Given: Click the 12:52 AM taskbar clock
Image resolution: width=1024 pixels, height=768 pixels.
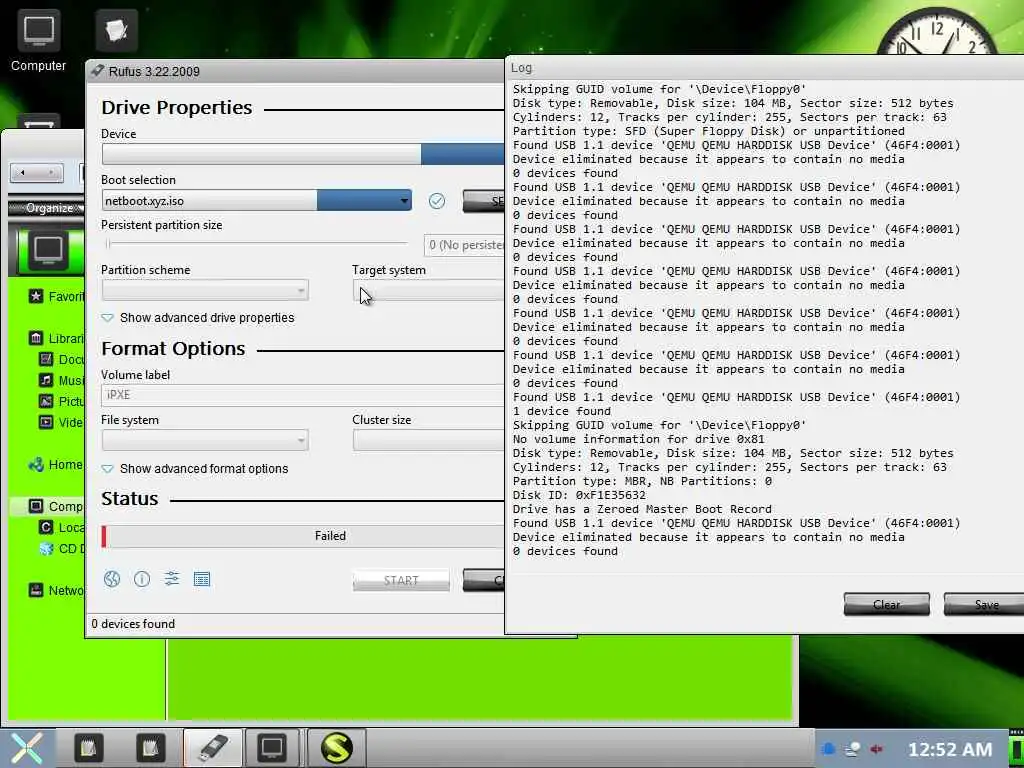Looking at the screenshot, I should (950, 749).
